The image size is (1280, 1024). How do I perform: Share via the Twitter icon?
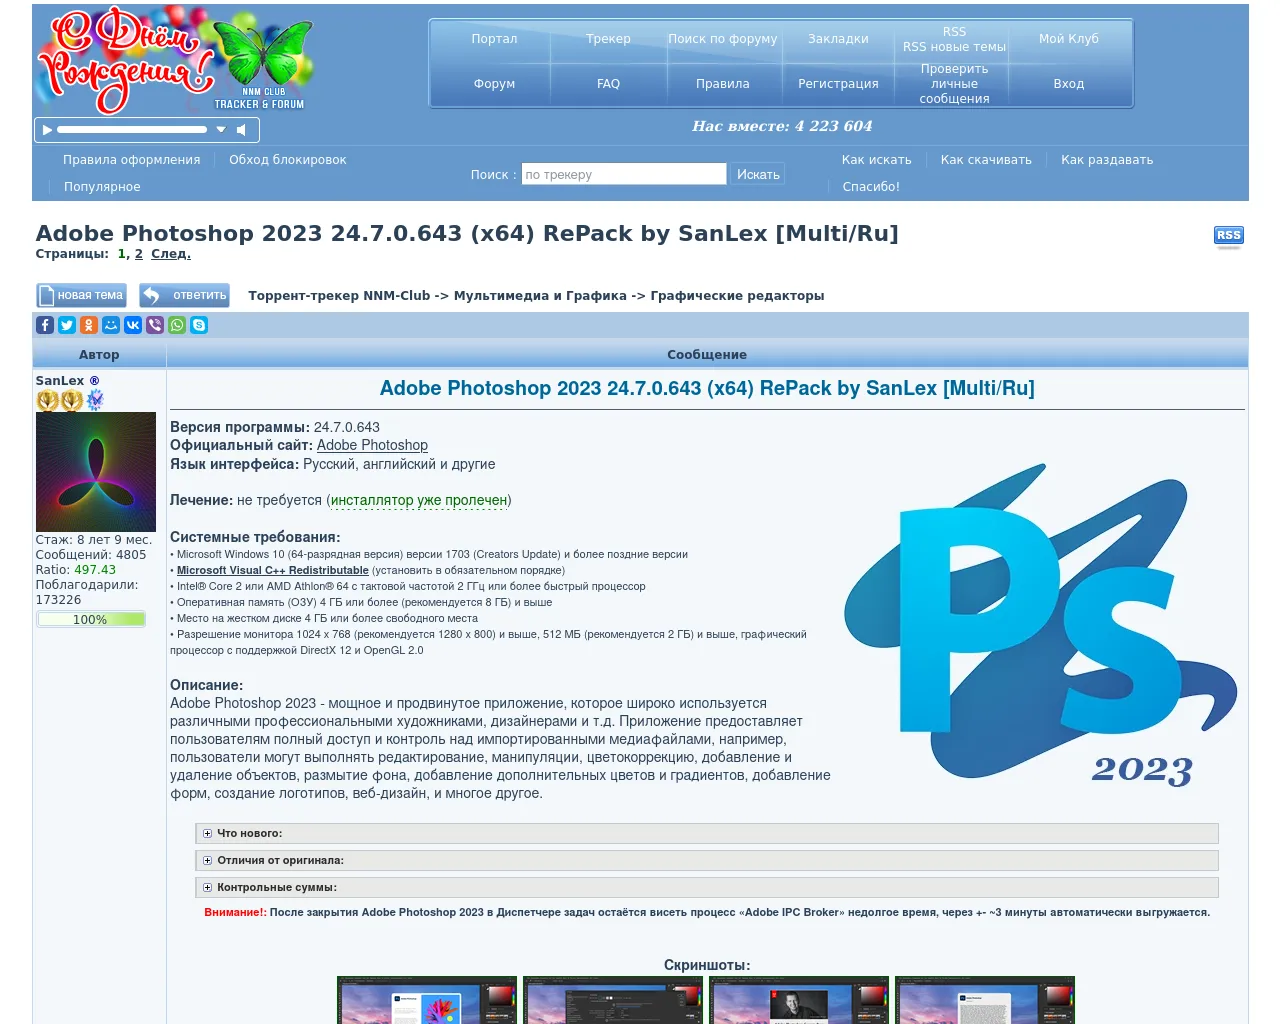(x=67, y=325)
